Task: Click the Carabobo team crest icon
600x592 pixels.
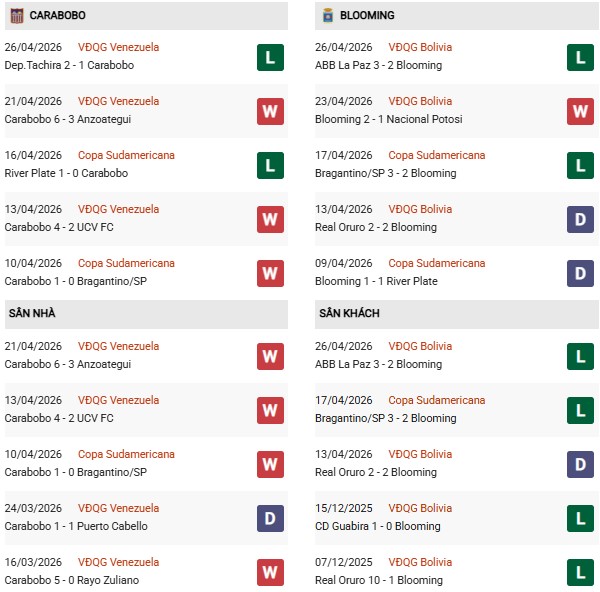Action: point(15,15)
